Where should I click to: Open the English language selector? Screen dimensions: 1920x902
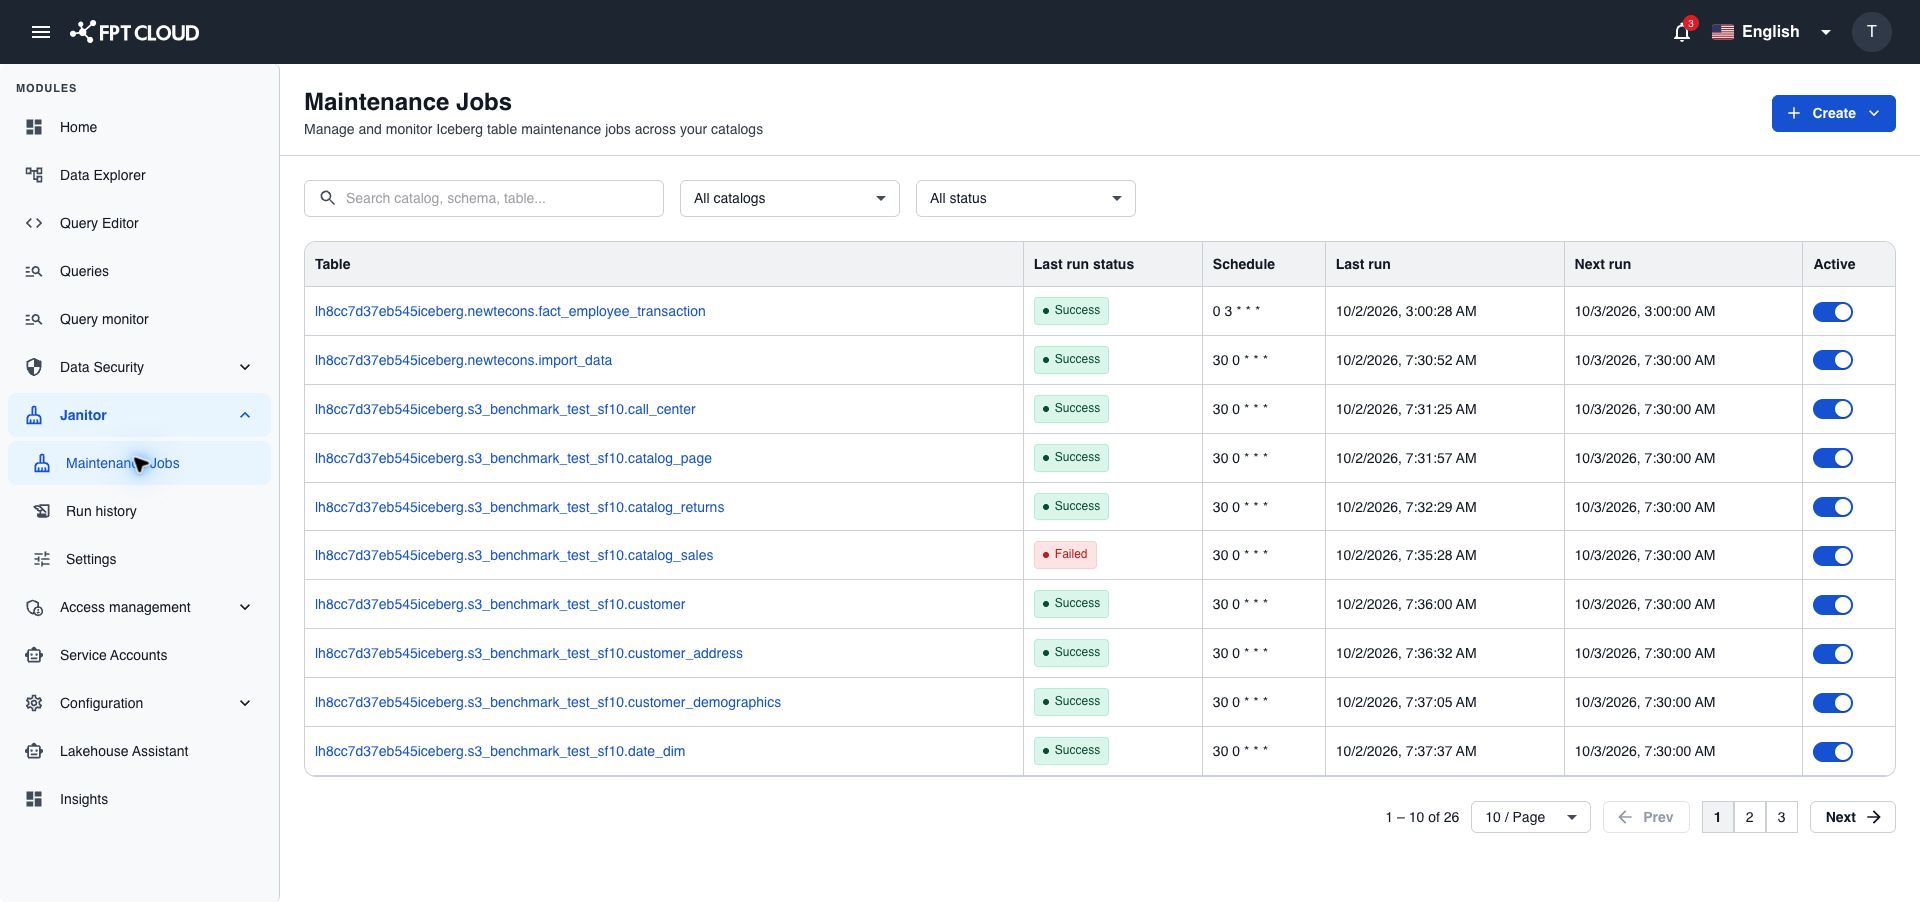click(1771, 32)
